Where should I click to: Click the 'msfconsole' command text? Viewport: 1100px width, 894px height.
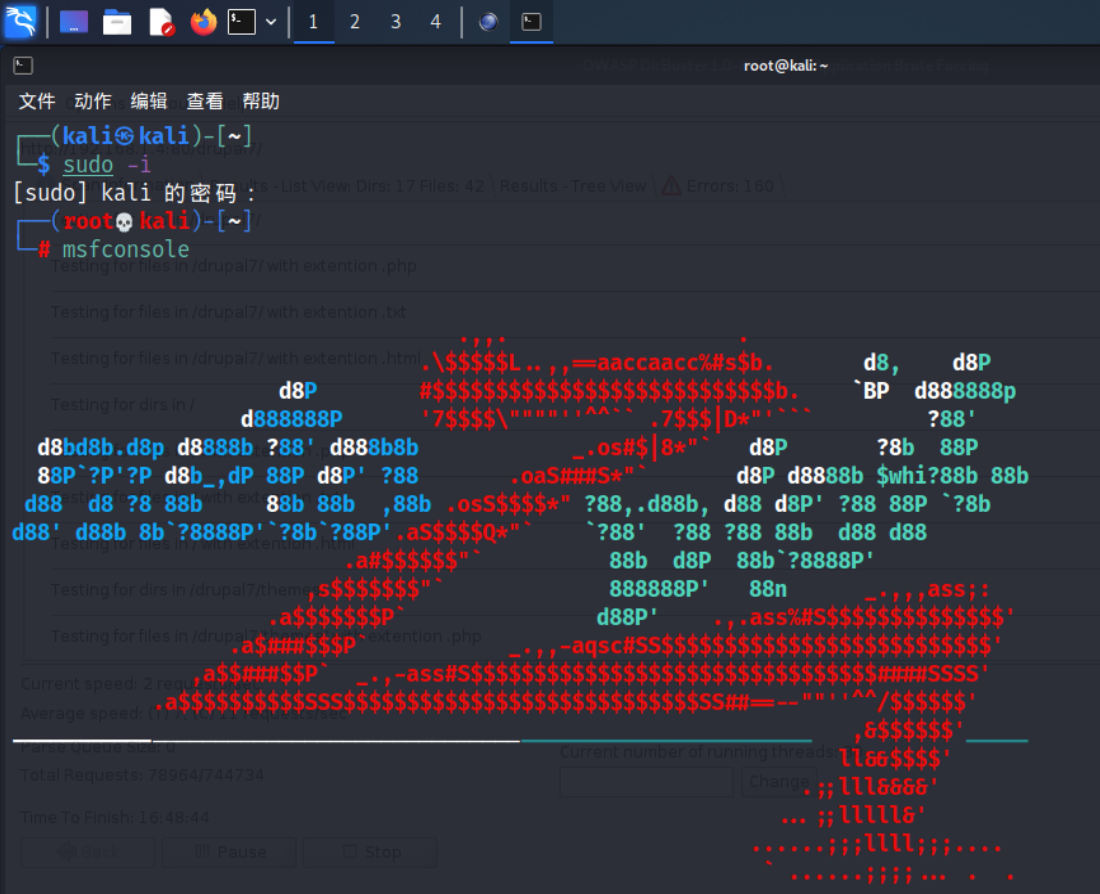126,249
